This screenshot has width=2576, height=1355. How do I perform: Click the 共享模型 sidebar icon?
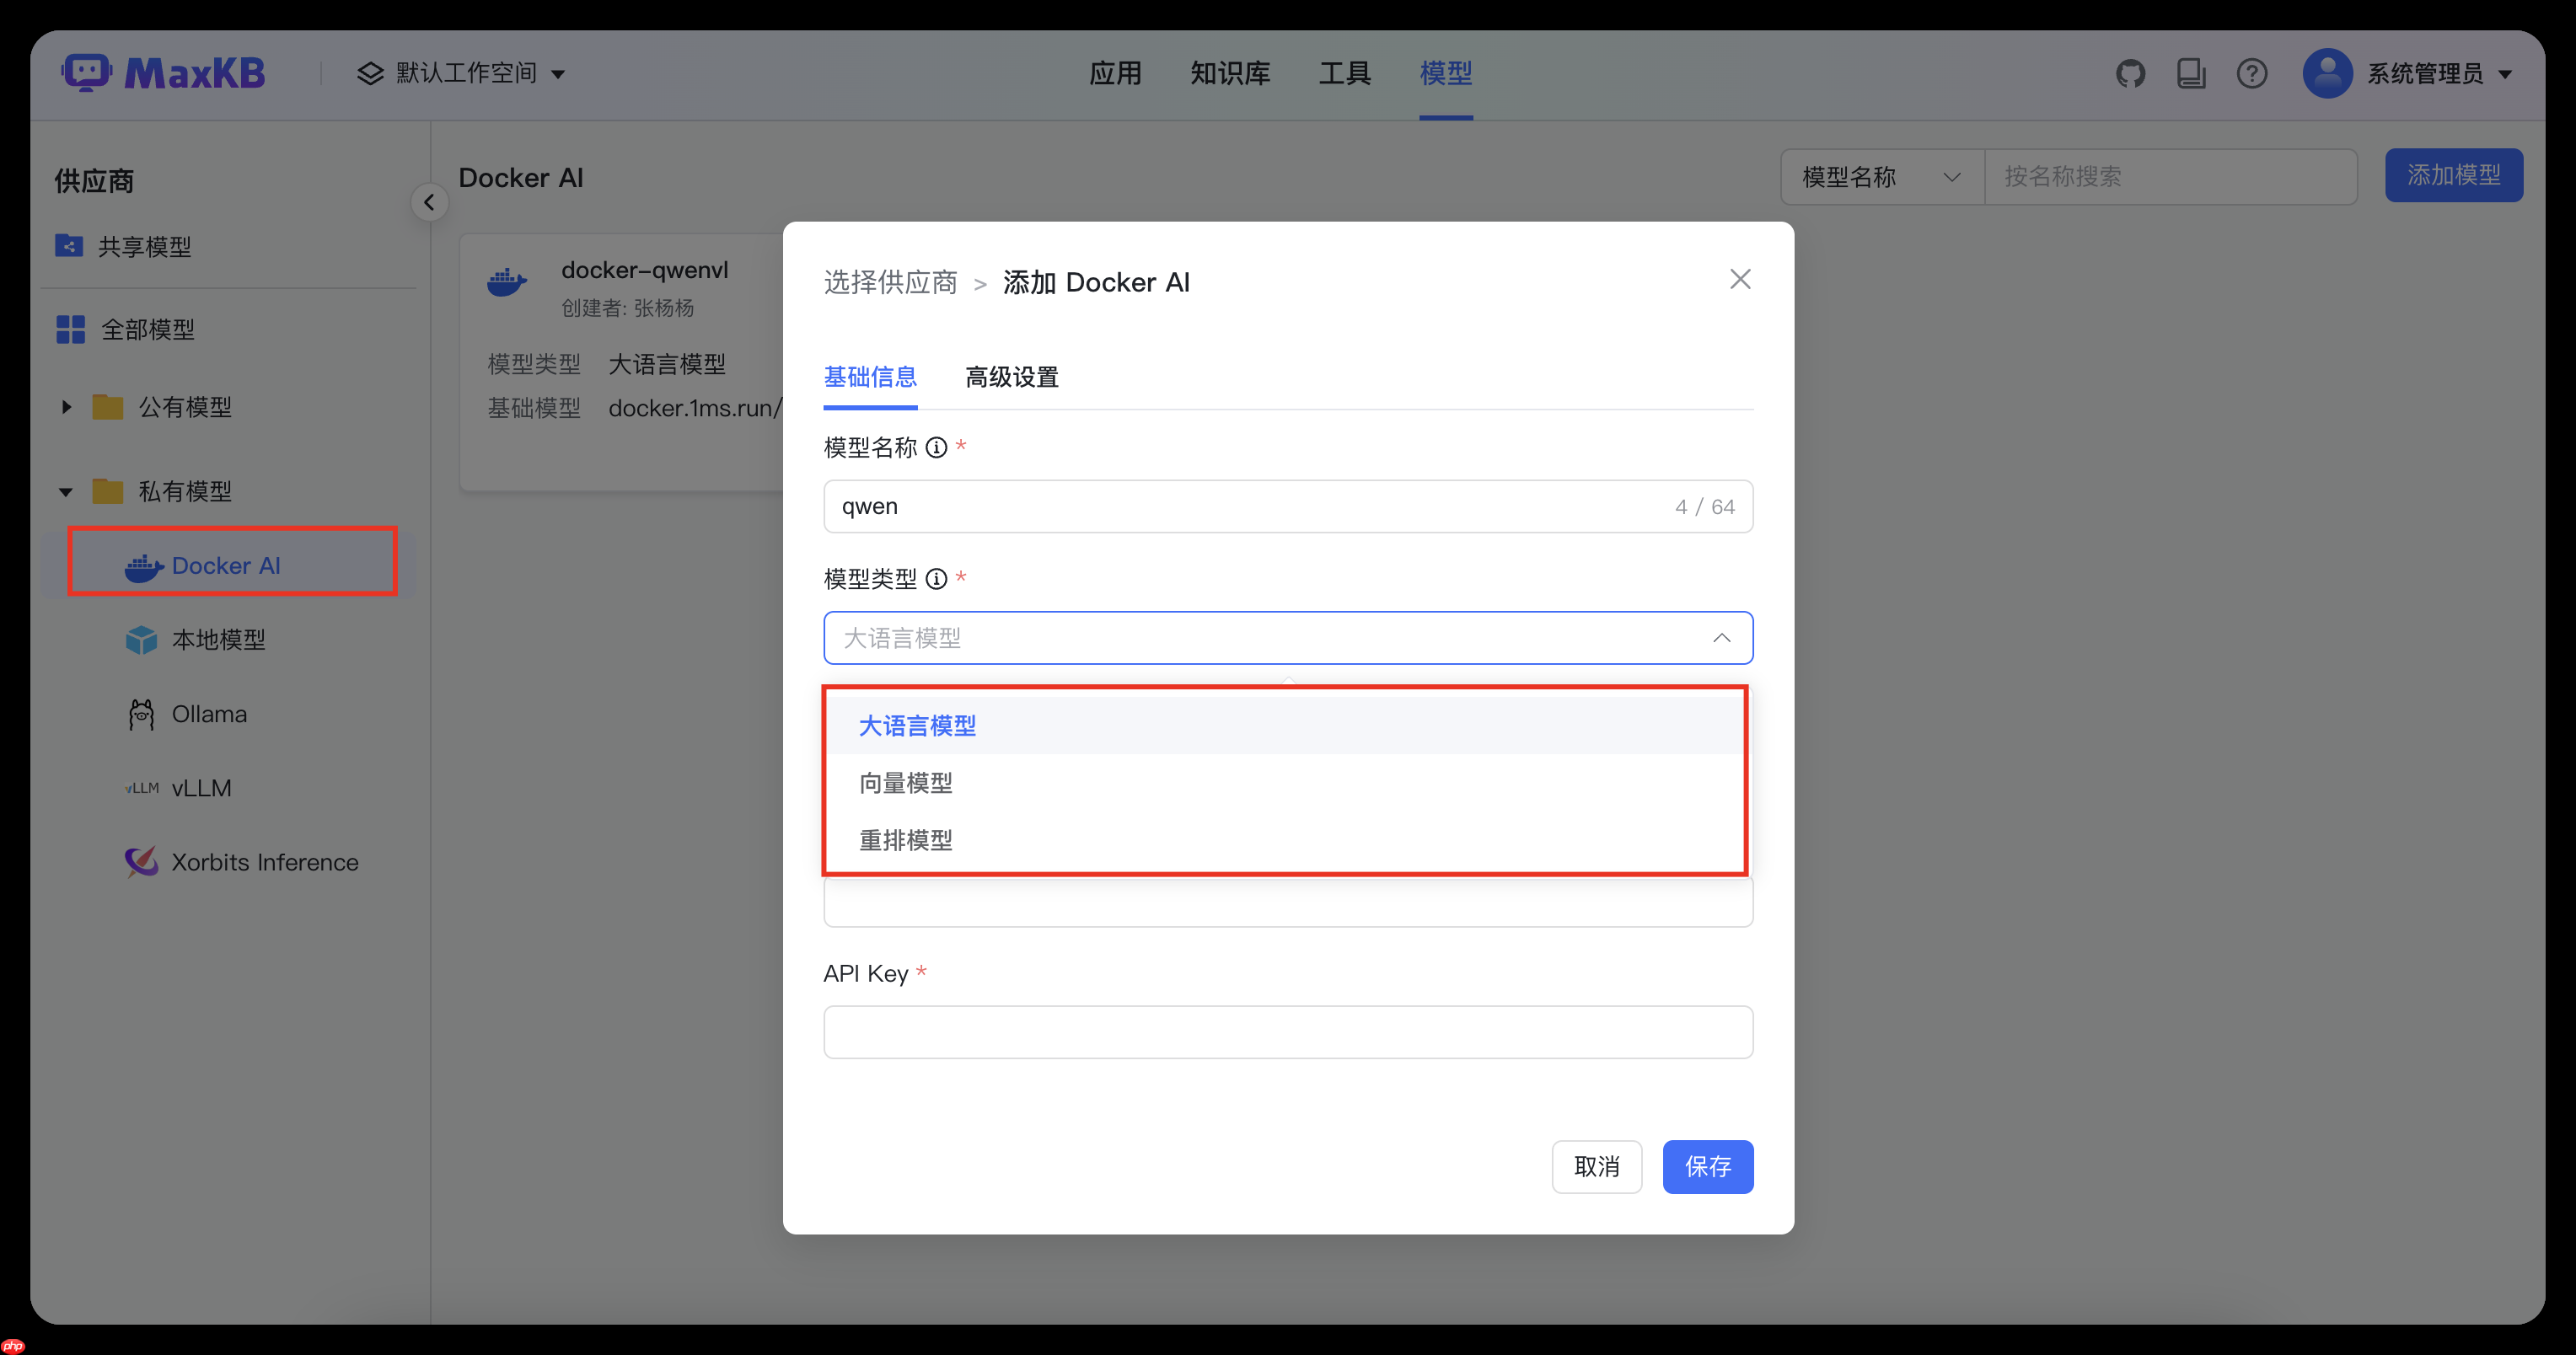pos(68,245)
